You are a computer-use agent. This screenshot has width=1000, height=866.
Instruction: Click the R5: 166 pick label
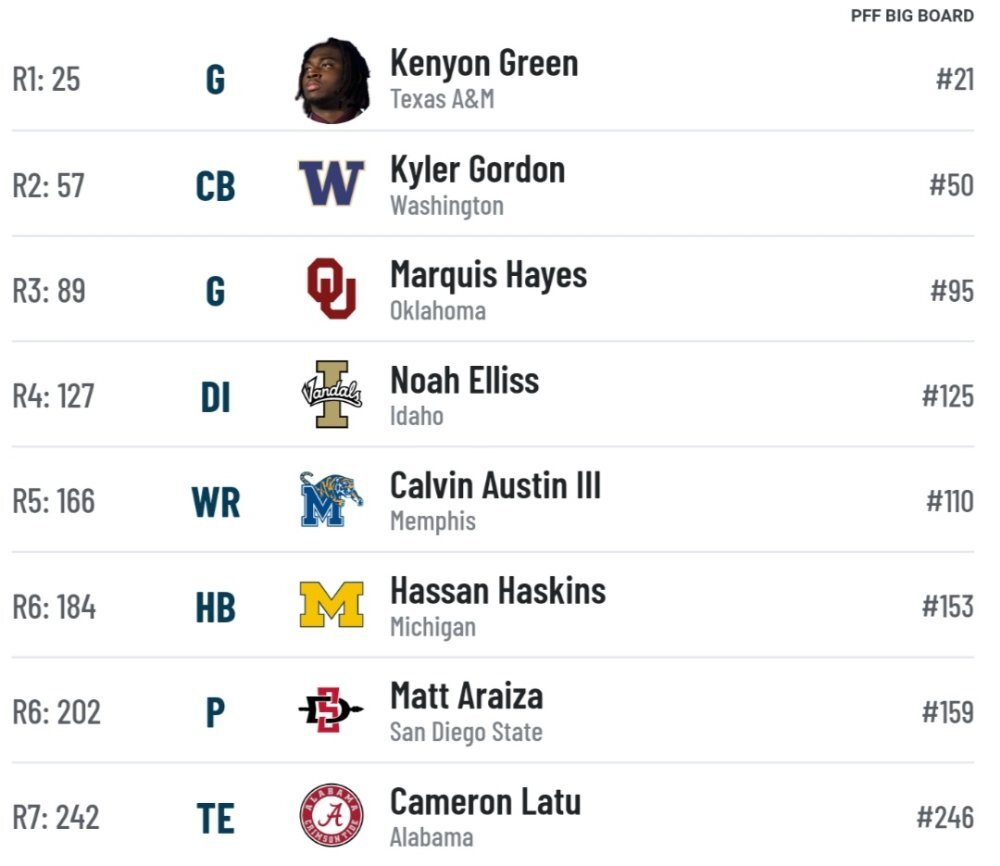click(54, 501)
